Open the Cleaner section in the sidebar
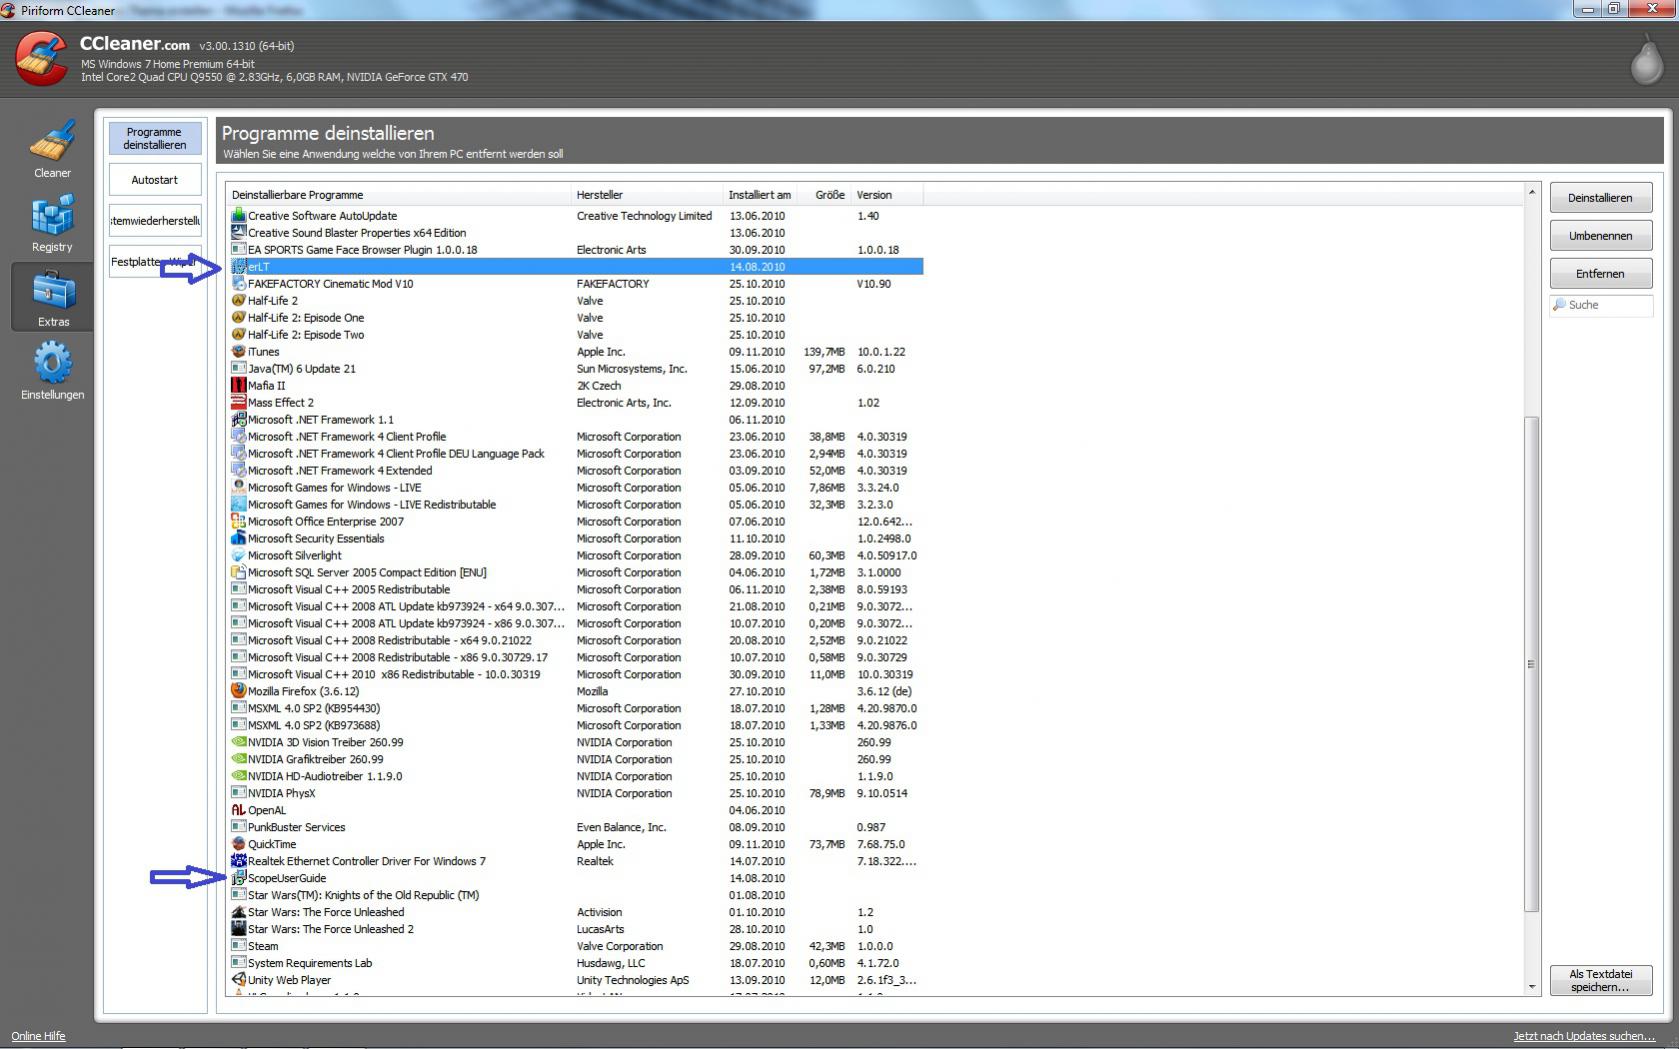Screen dimensions: 1679x1049 pos(52,150)
